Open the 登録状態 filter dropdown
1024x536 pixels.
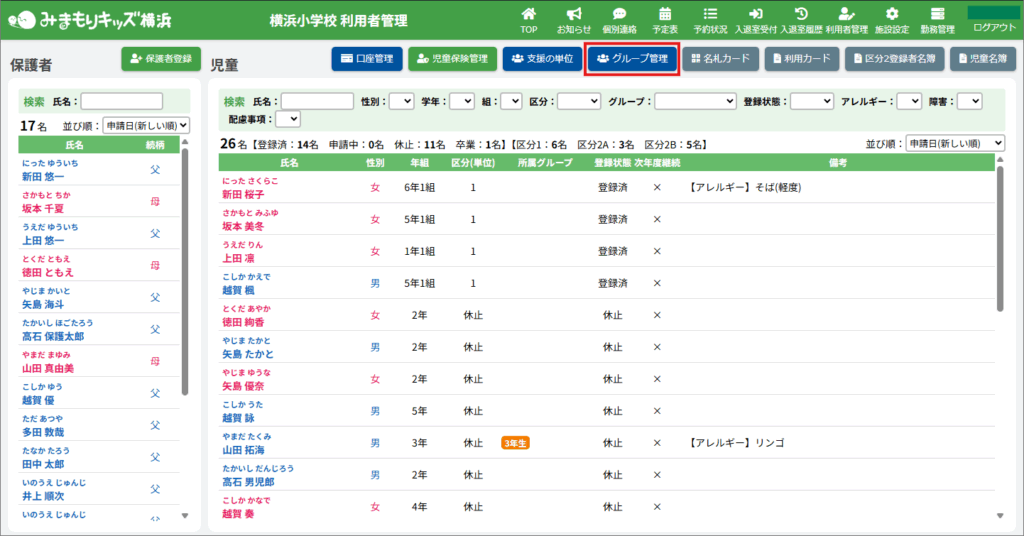click(x=812, y=101)
